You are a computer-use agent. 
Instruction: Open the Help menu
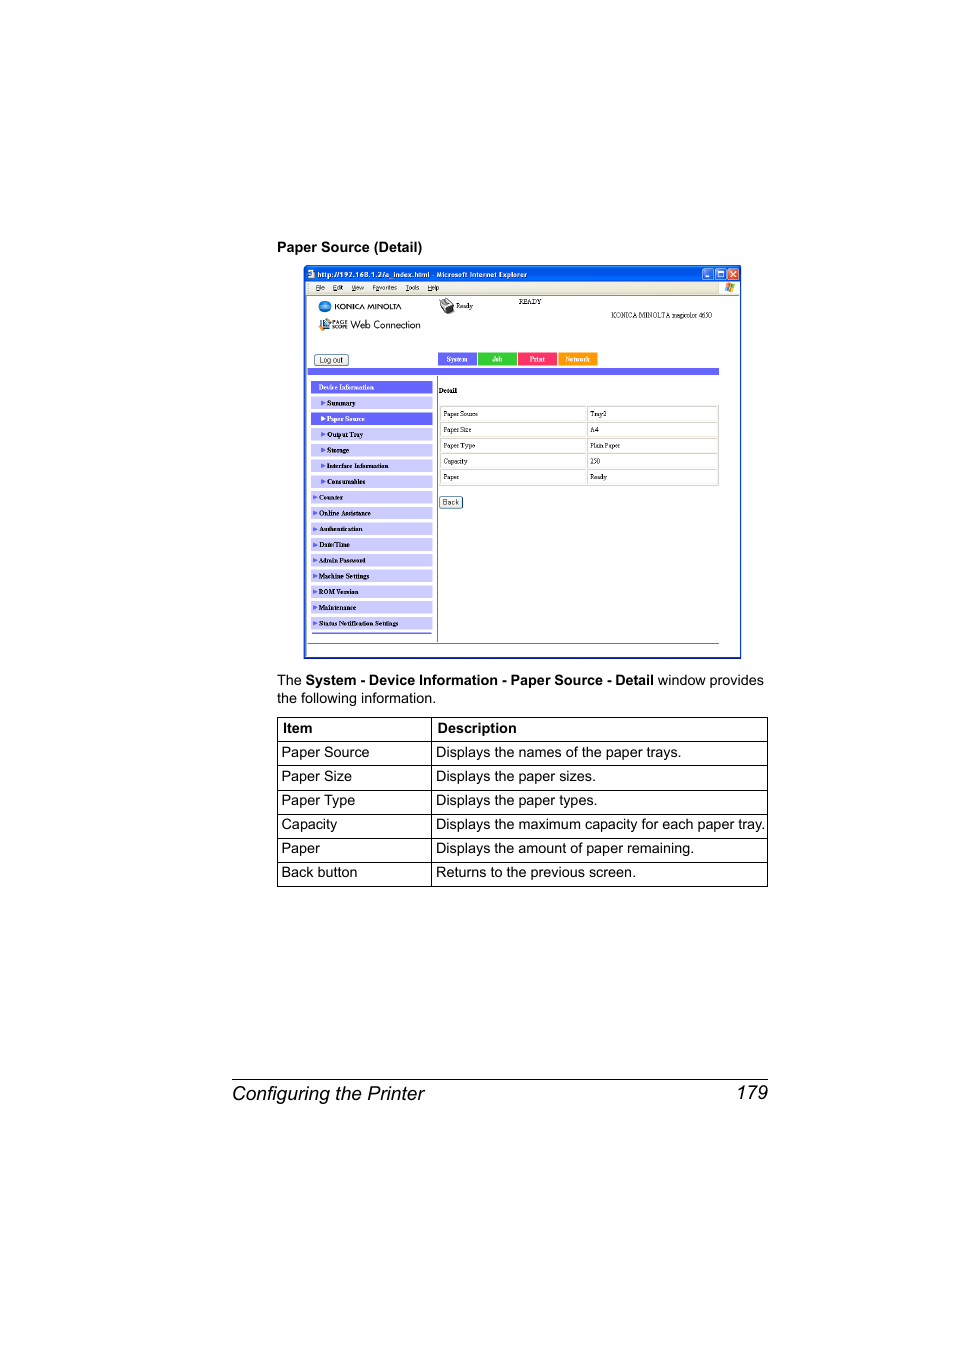click(x=433, y=288)
